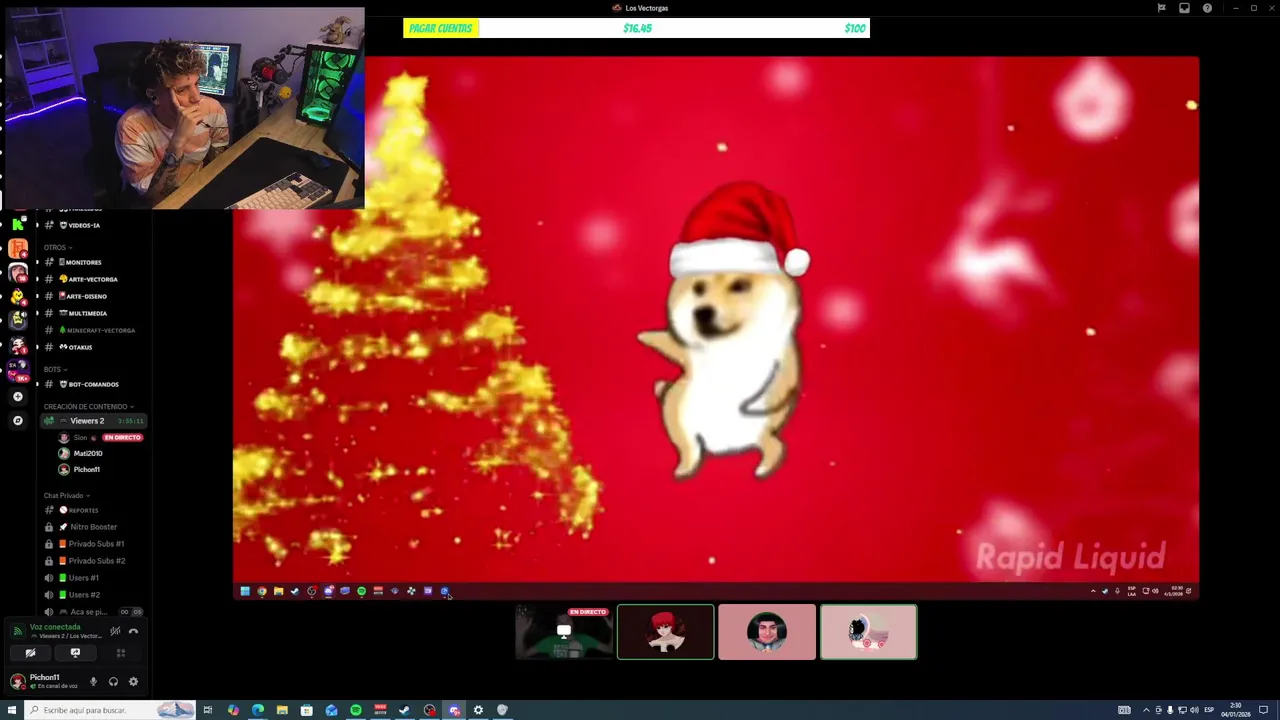This screenshot has height=720, width=1280.
Task: Join the Privado Subs #1 channel
Action: tap(94, 544)
